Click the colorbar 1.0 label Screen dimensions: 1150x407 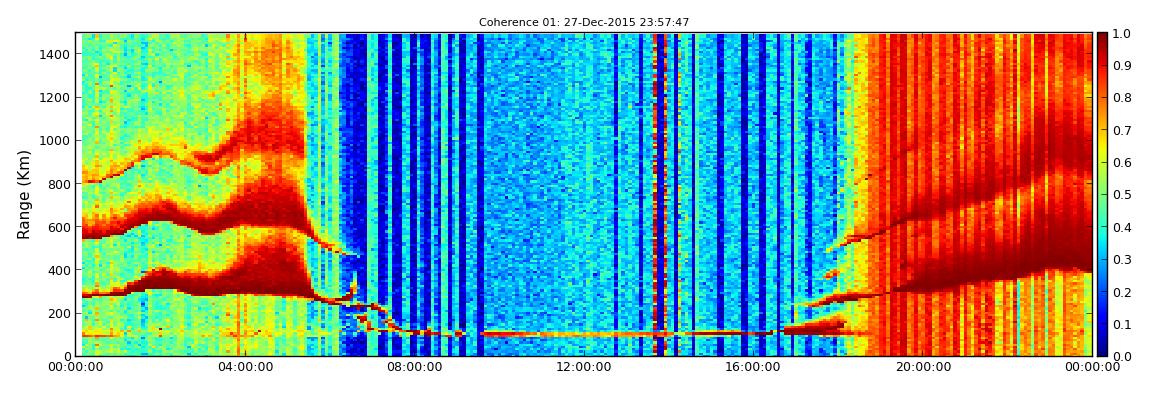click(1122, 34)
